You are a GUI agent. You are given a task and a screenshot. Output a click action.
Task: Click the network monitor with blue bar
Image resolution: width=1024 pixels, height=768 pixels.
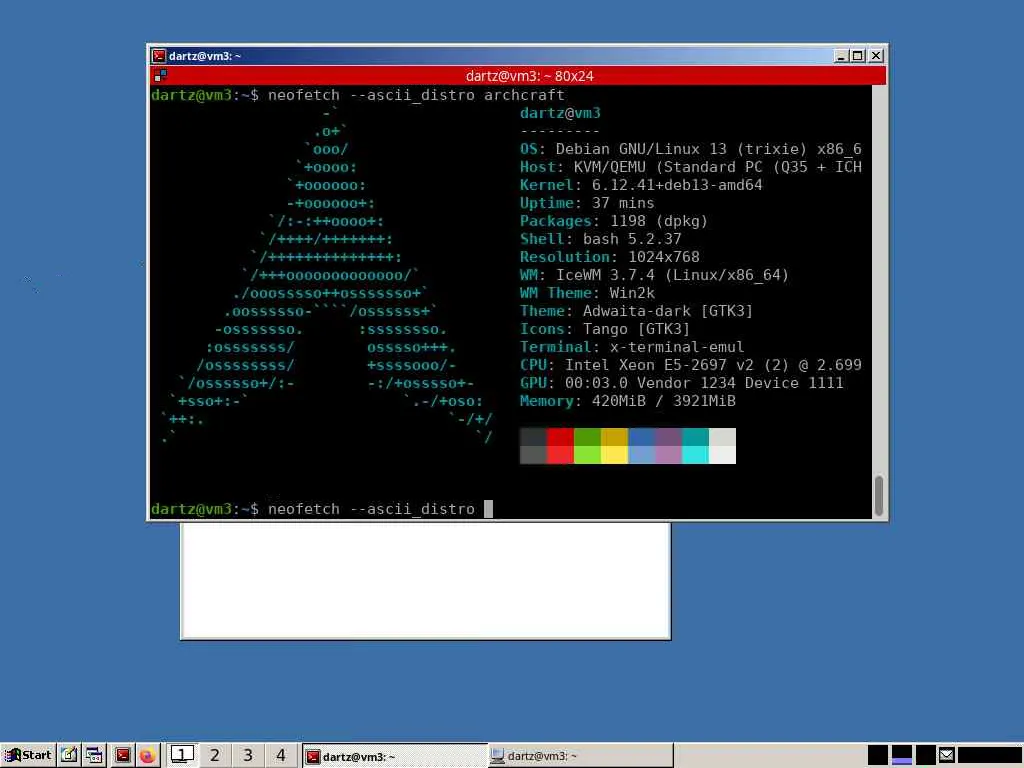902,755
